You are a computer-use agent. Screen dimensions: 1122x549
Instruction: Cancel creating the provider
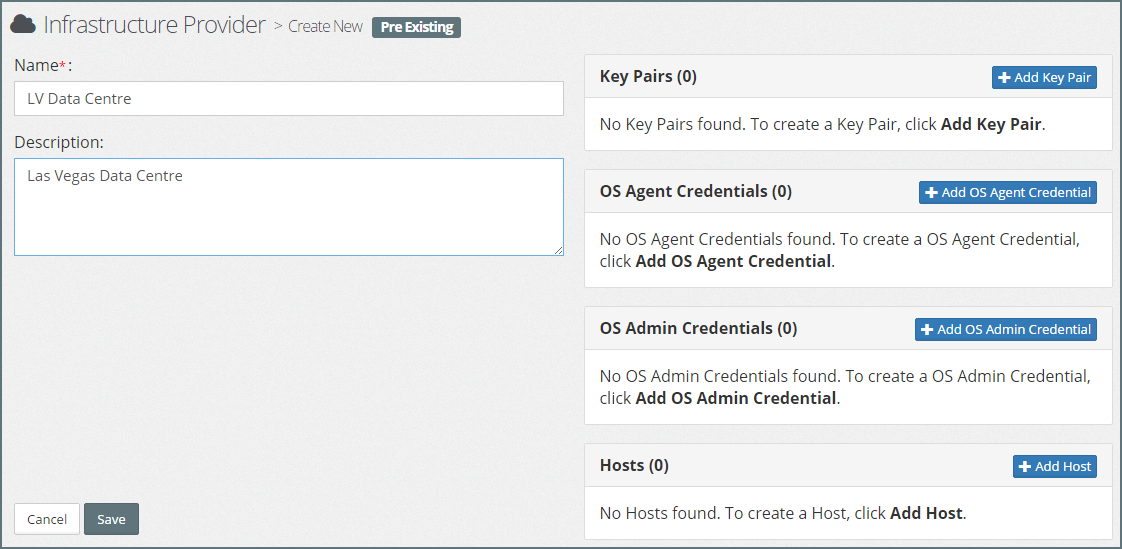coord(47,519)
